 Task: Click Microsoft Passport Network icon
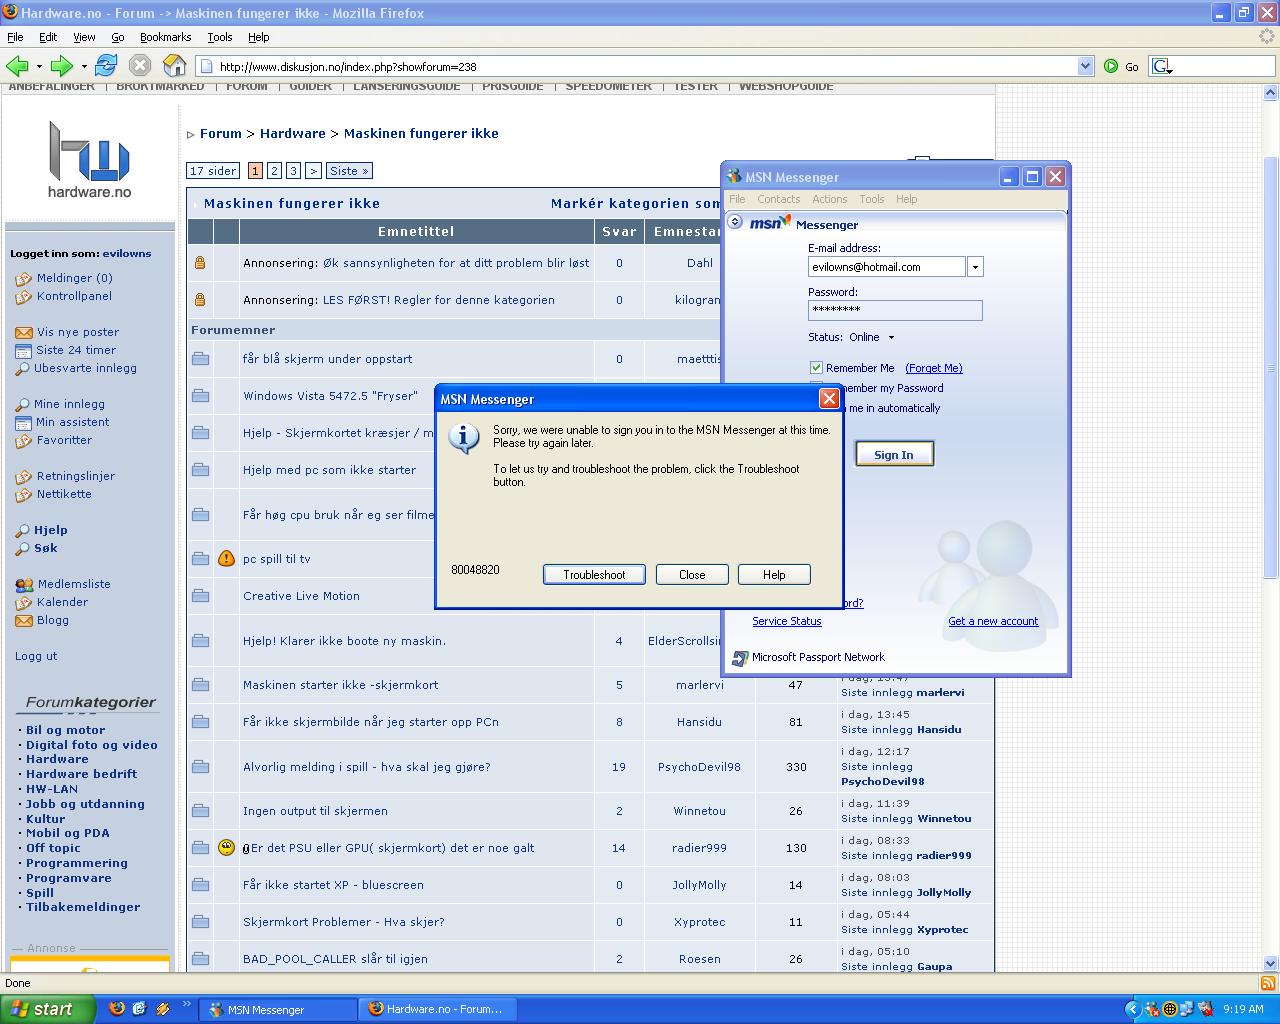click(740, 658)
